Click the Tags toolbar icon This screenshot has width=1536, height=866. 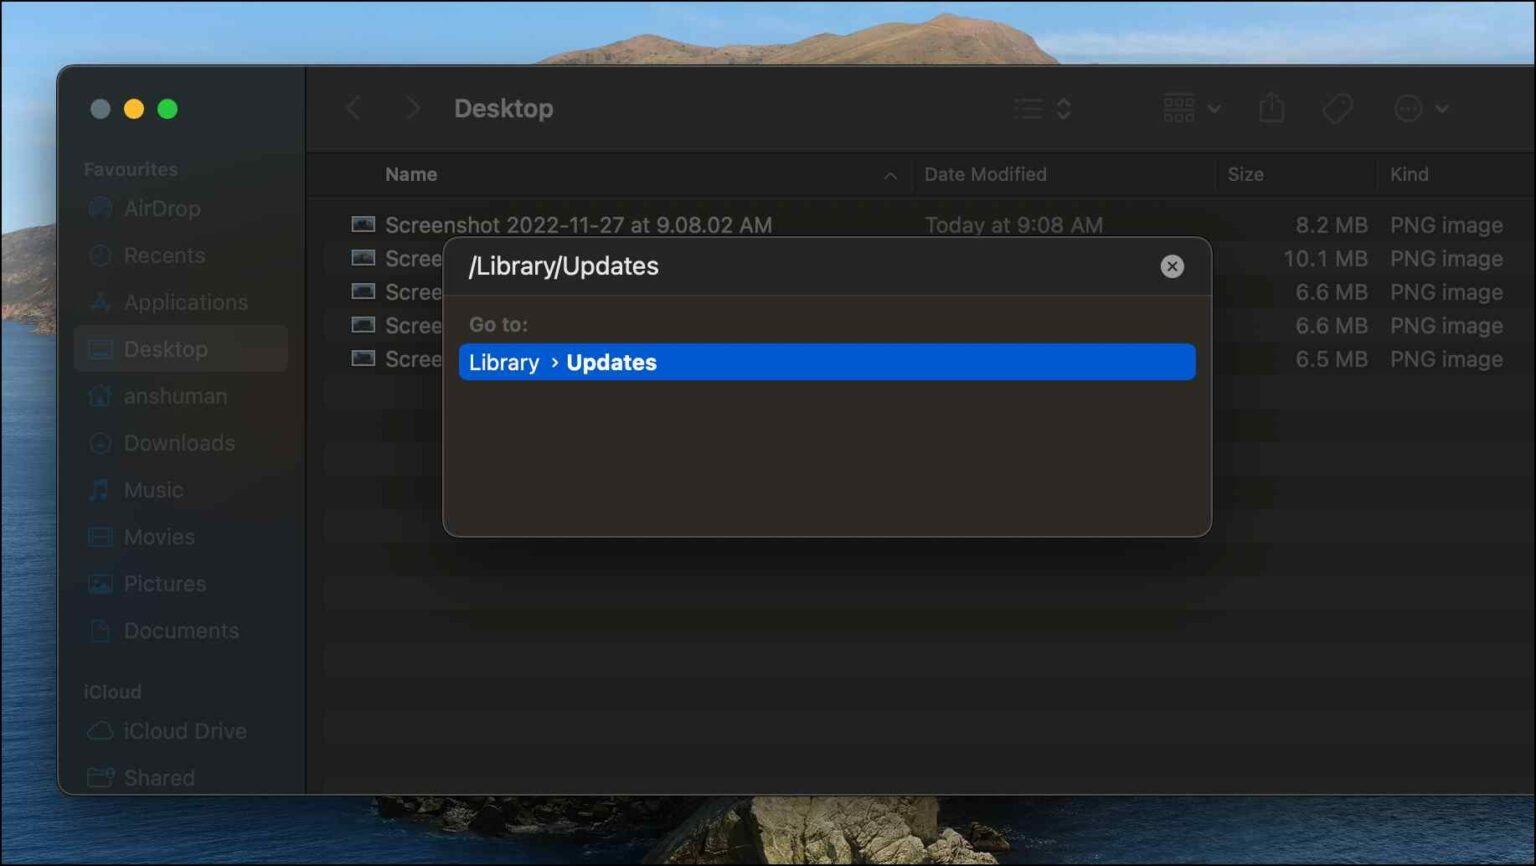[x=1337, y=108]
